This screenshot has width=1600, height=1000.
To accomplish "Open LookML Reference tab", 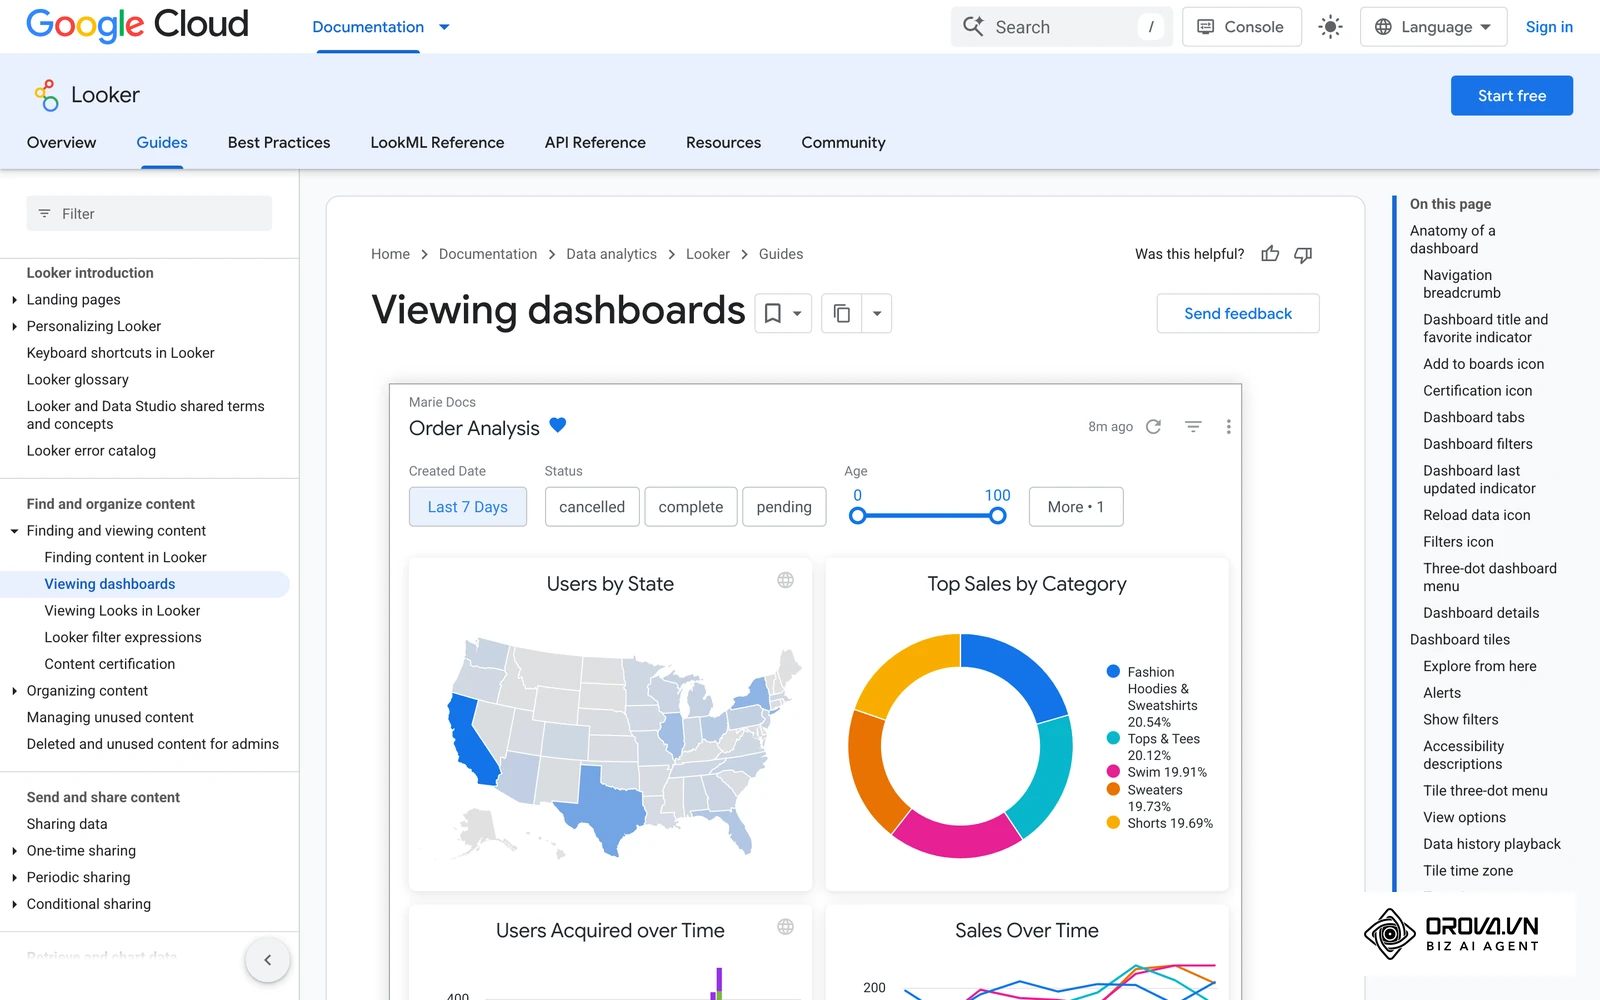I will pos(437,143).
